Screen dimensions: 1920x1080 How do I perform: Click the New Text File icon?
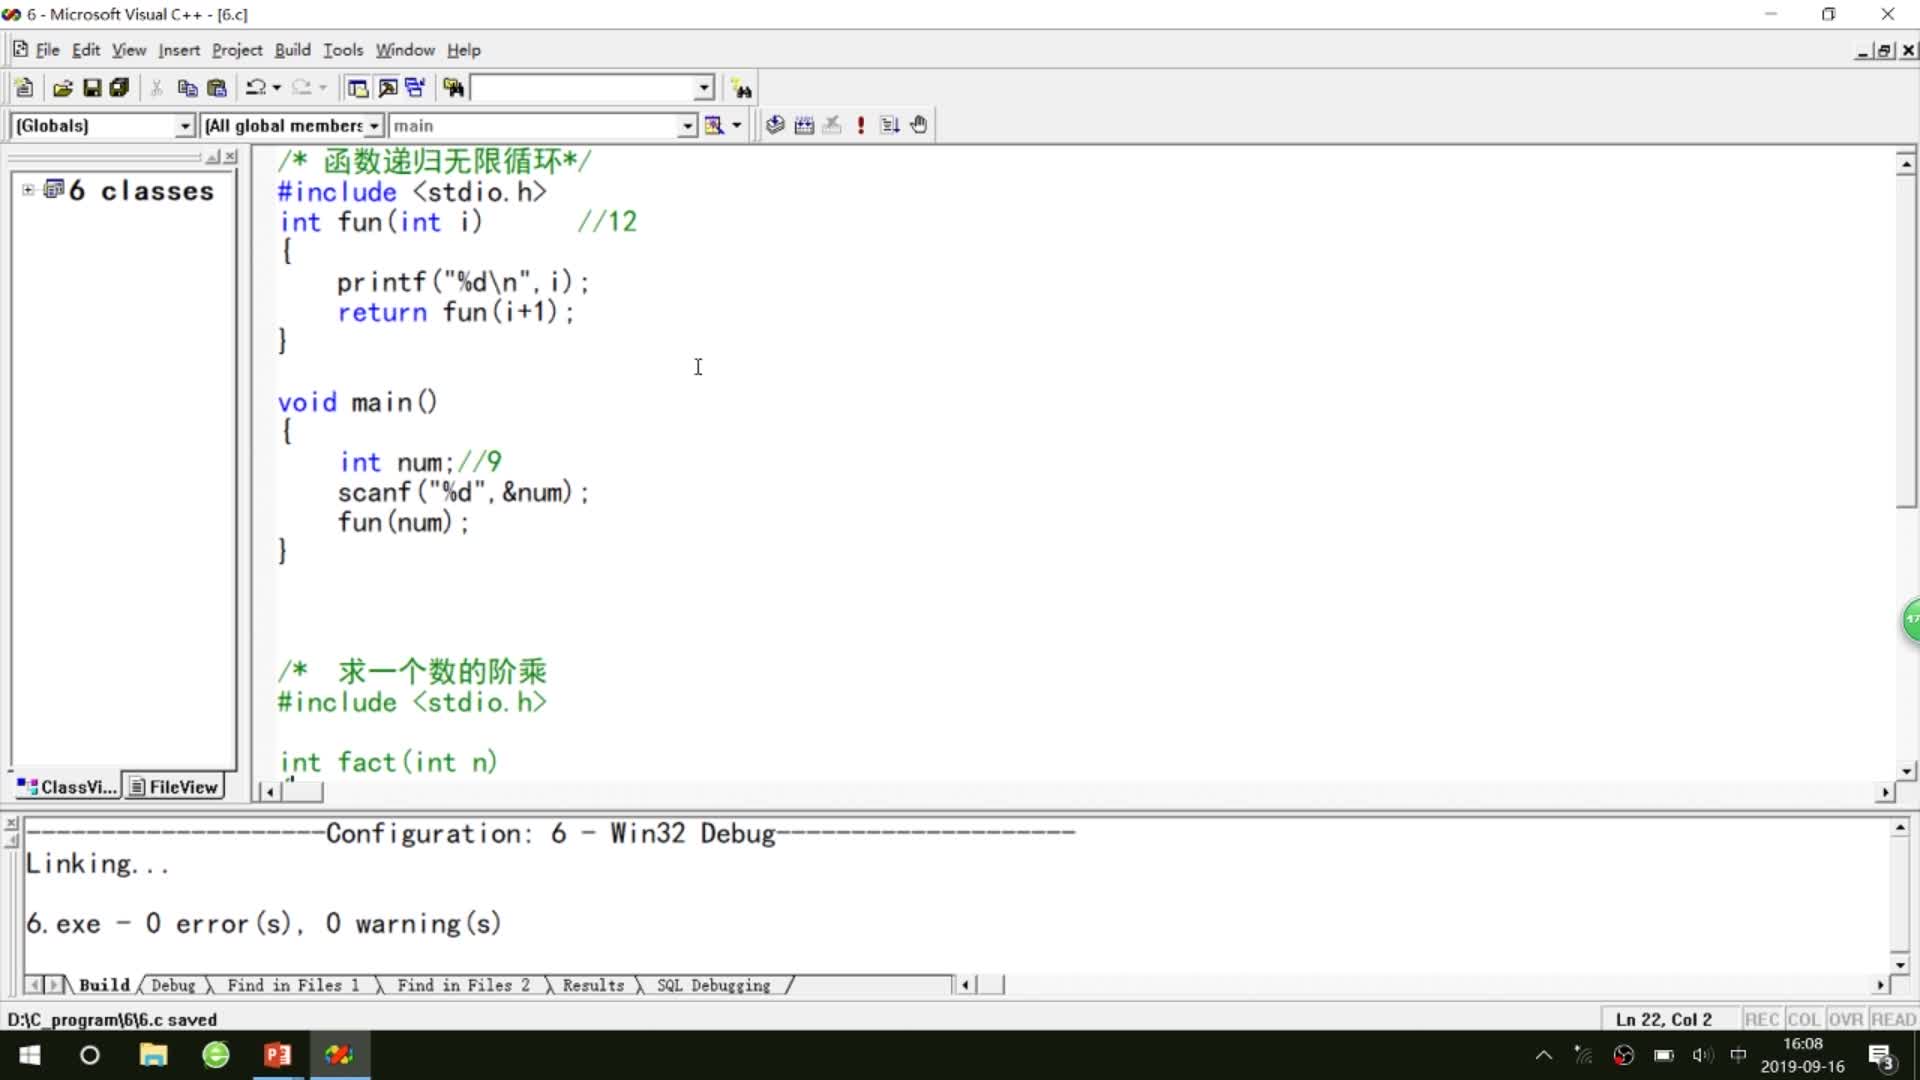tap(24, 88)
